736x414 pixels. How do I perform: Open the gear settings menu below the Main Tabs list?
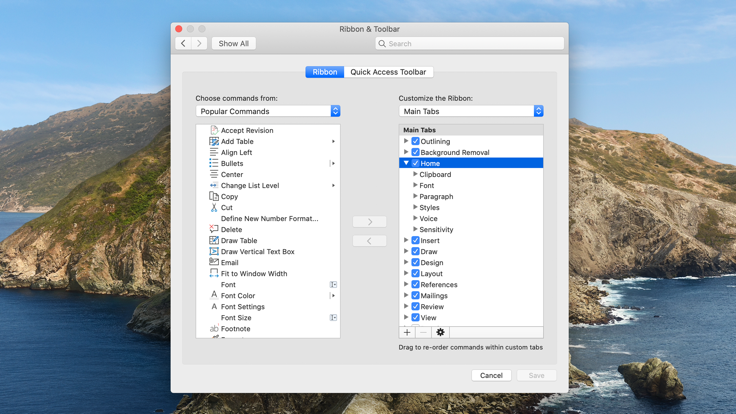coord(440,332)
